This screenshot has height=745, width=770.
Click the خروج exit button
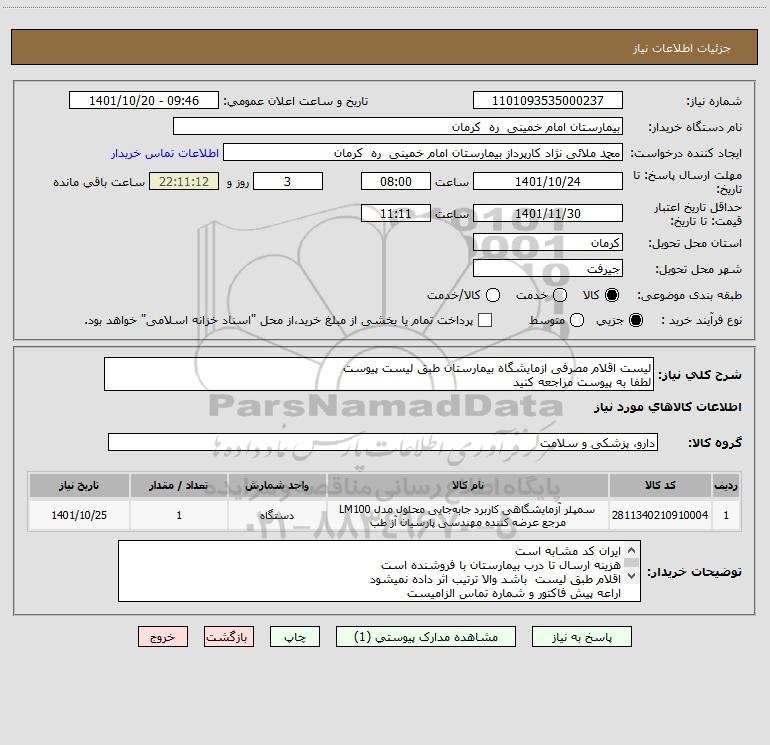coord(163,637)
